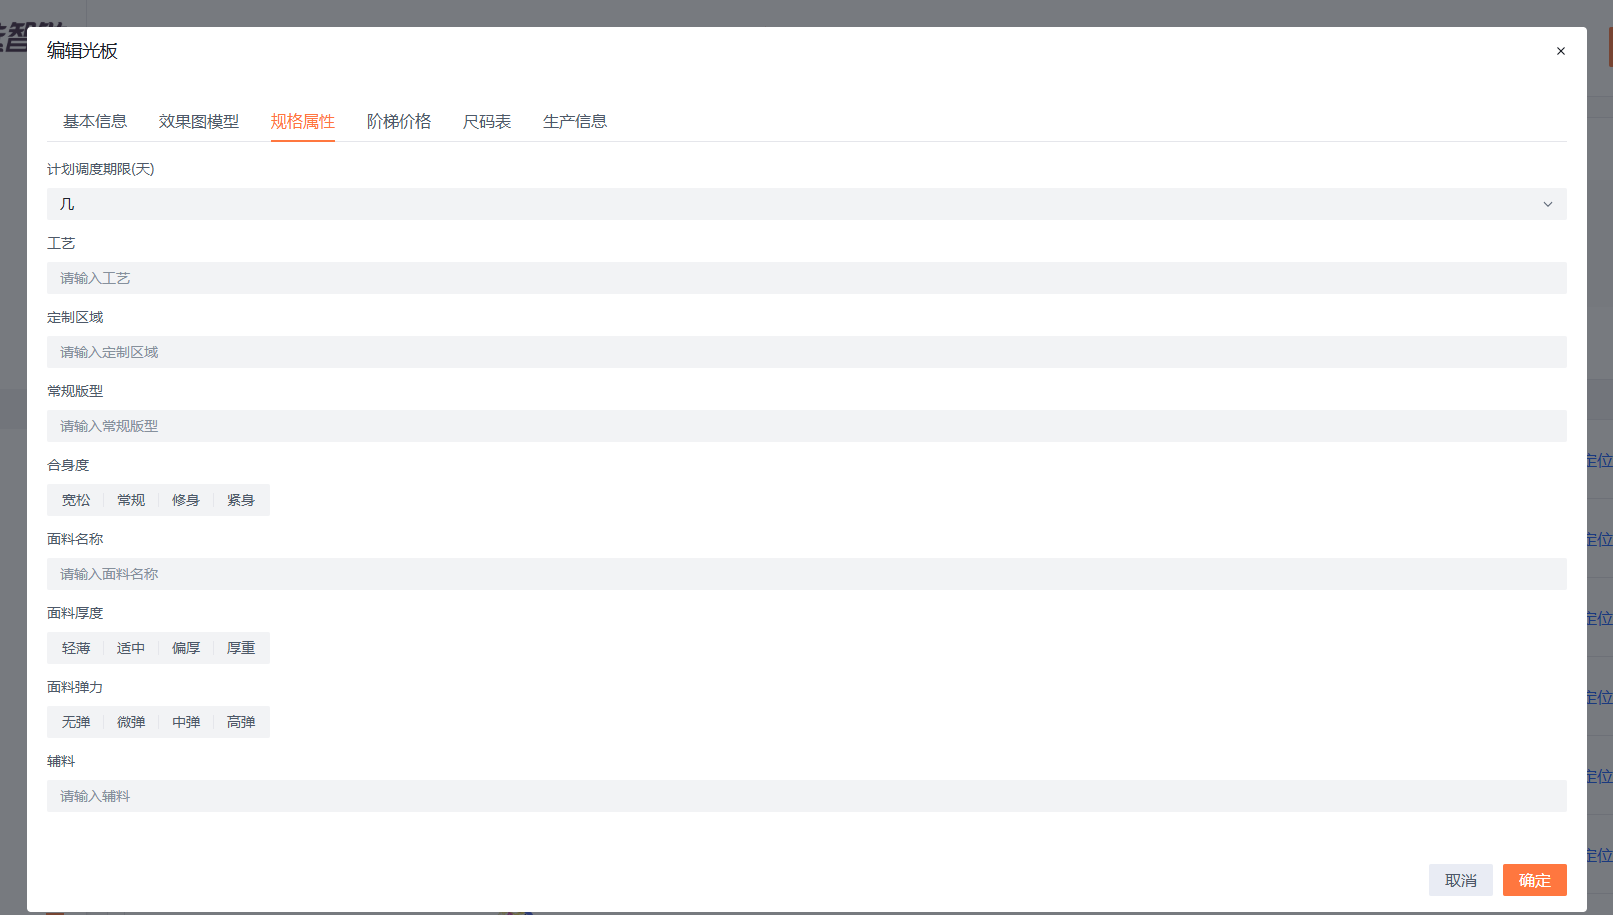Pick 紧身 under 合身度
1613x915 pixels.
pos(241,500)
